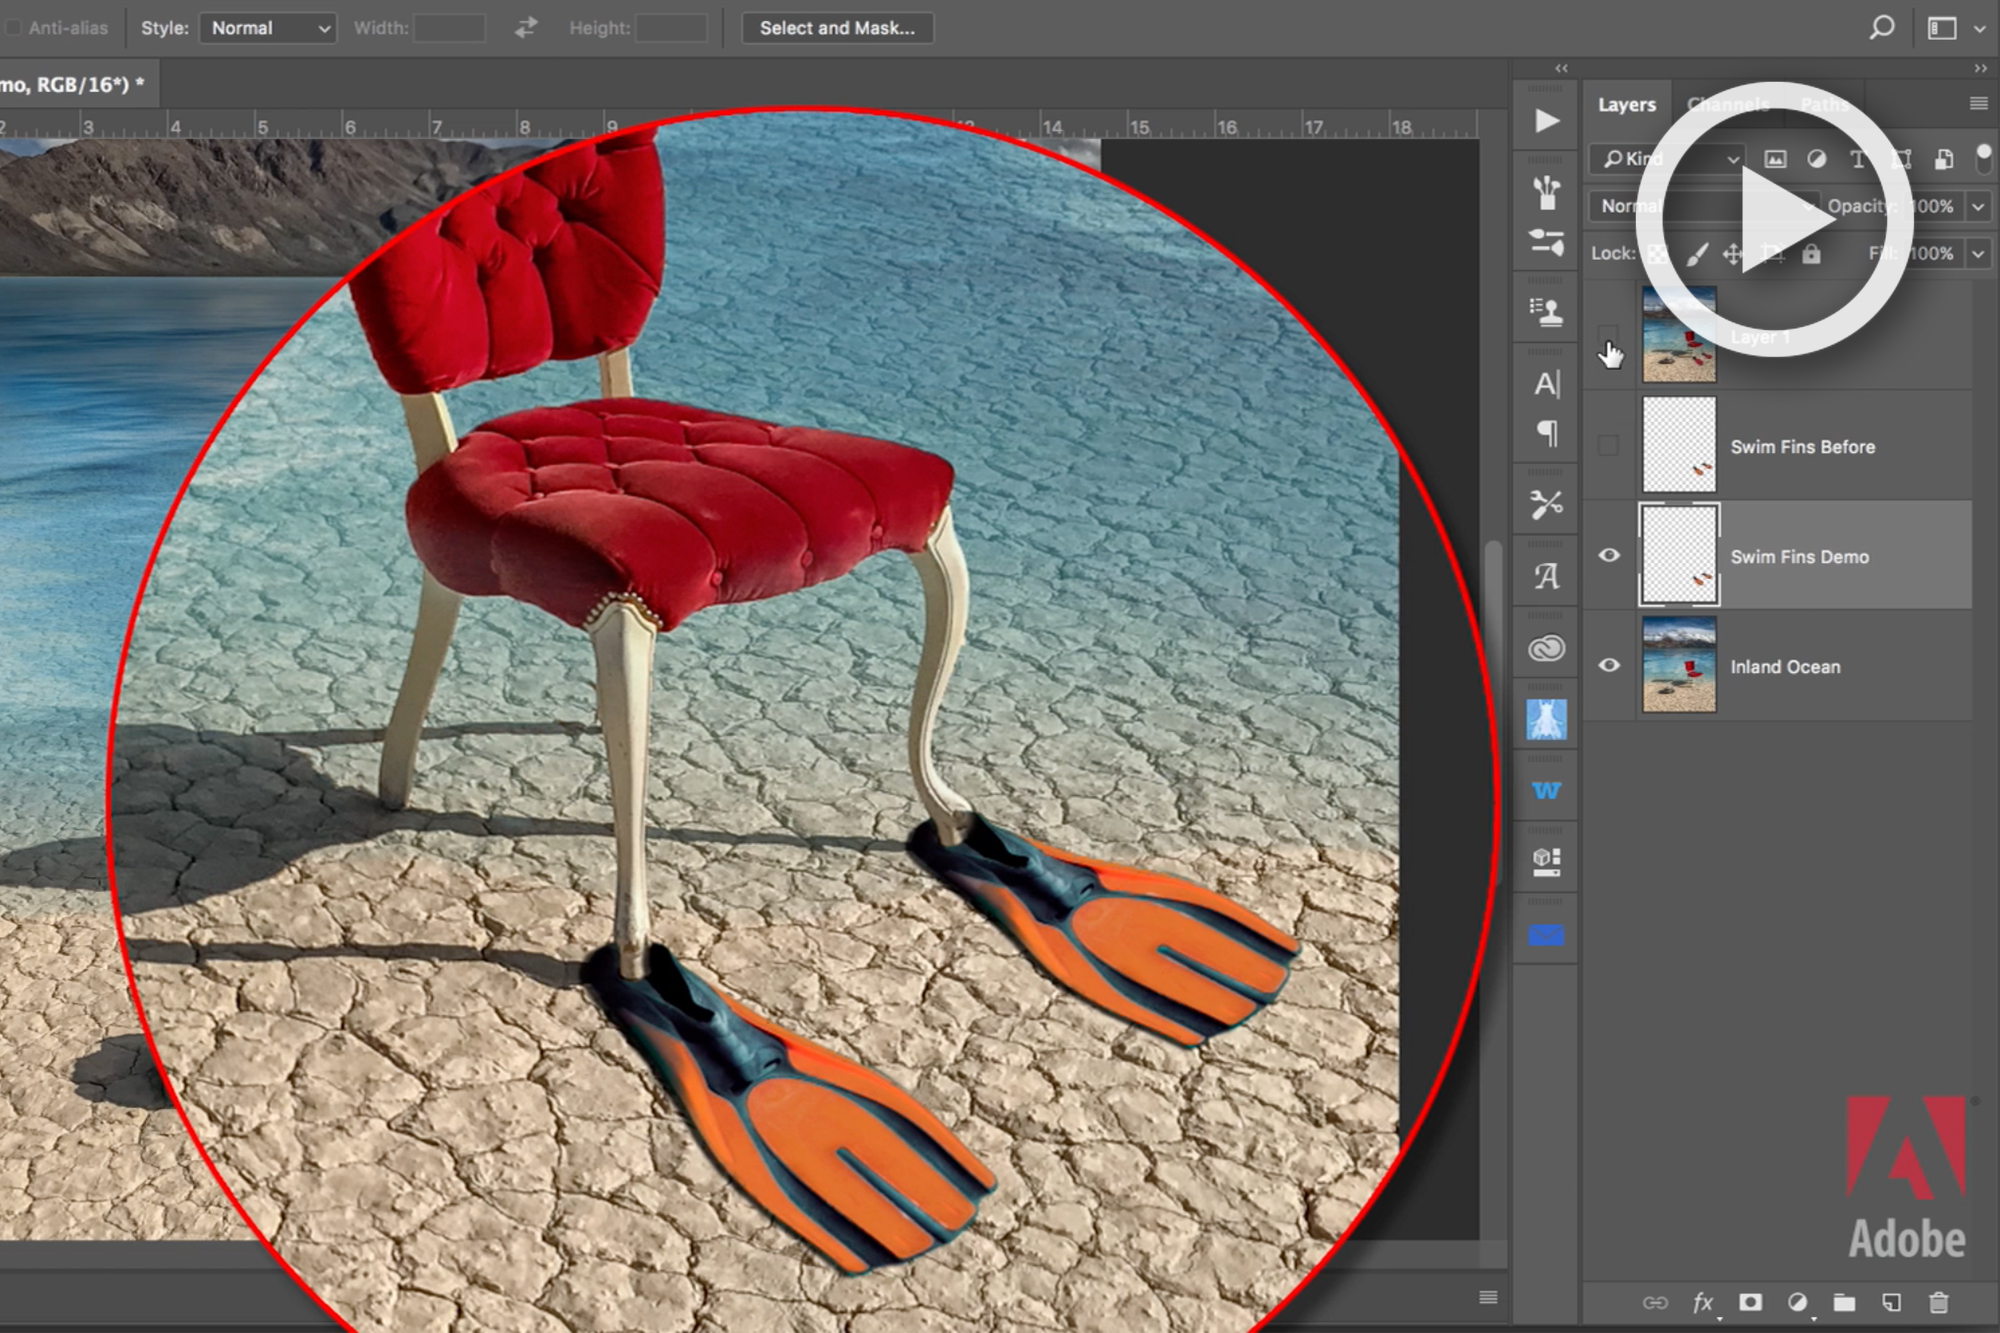Select the Inland Ocean layer name
This screenshot has height=1333, width=2000.
point(1785,667)
